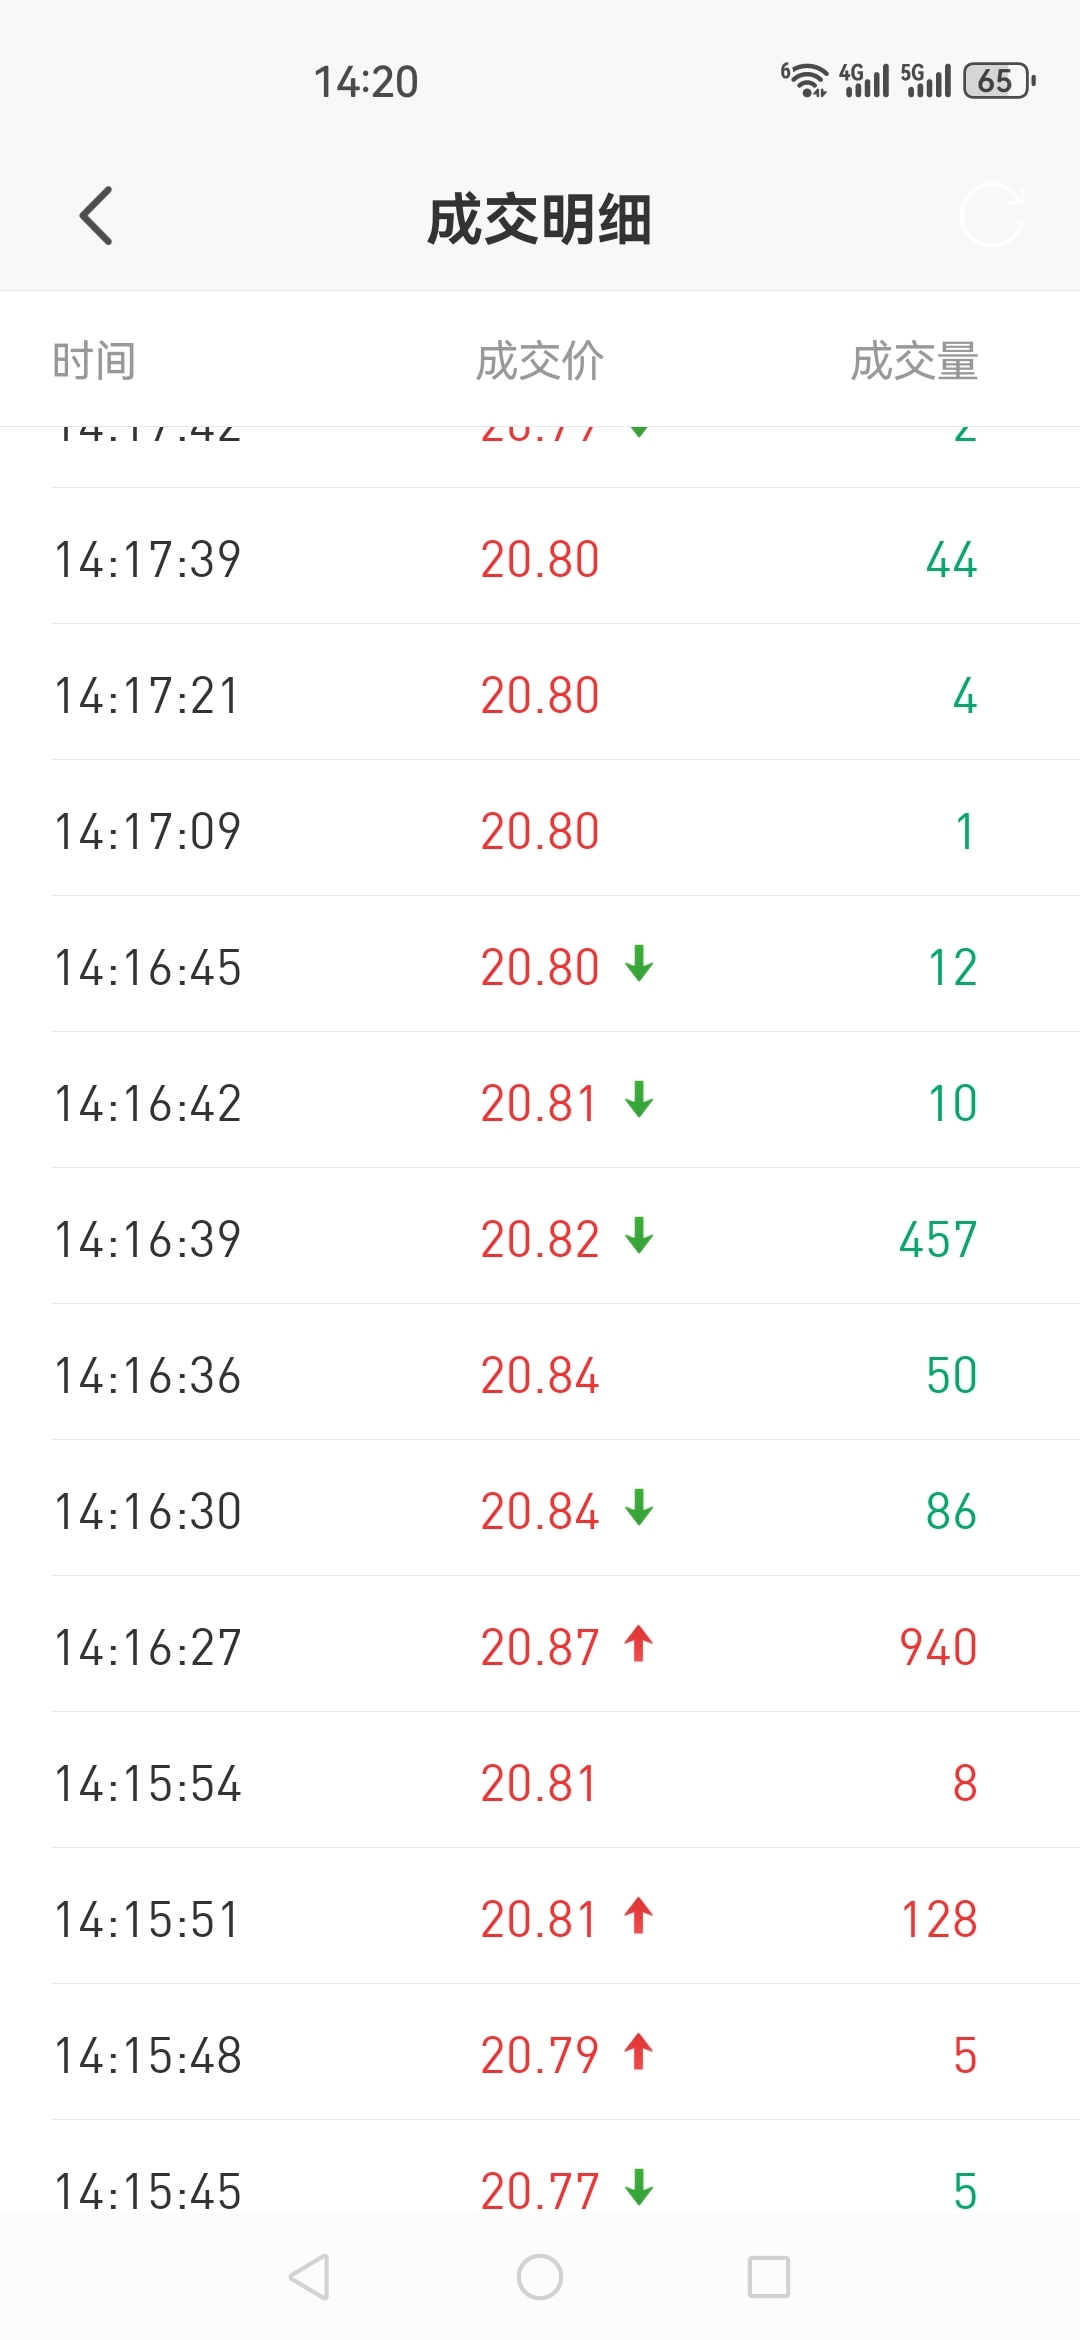Tap the Wi-Fi status icon
Viewport: 1080px width, 2340px height.
point(805,80)
